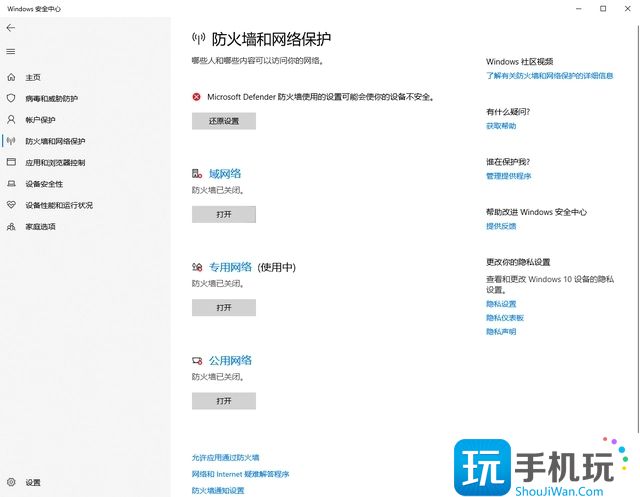640x497 pixels.
Task: Open 病毒和威胁防护 section
Action: click(51, 98)
